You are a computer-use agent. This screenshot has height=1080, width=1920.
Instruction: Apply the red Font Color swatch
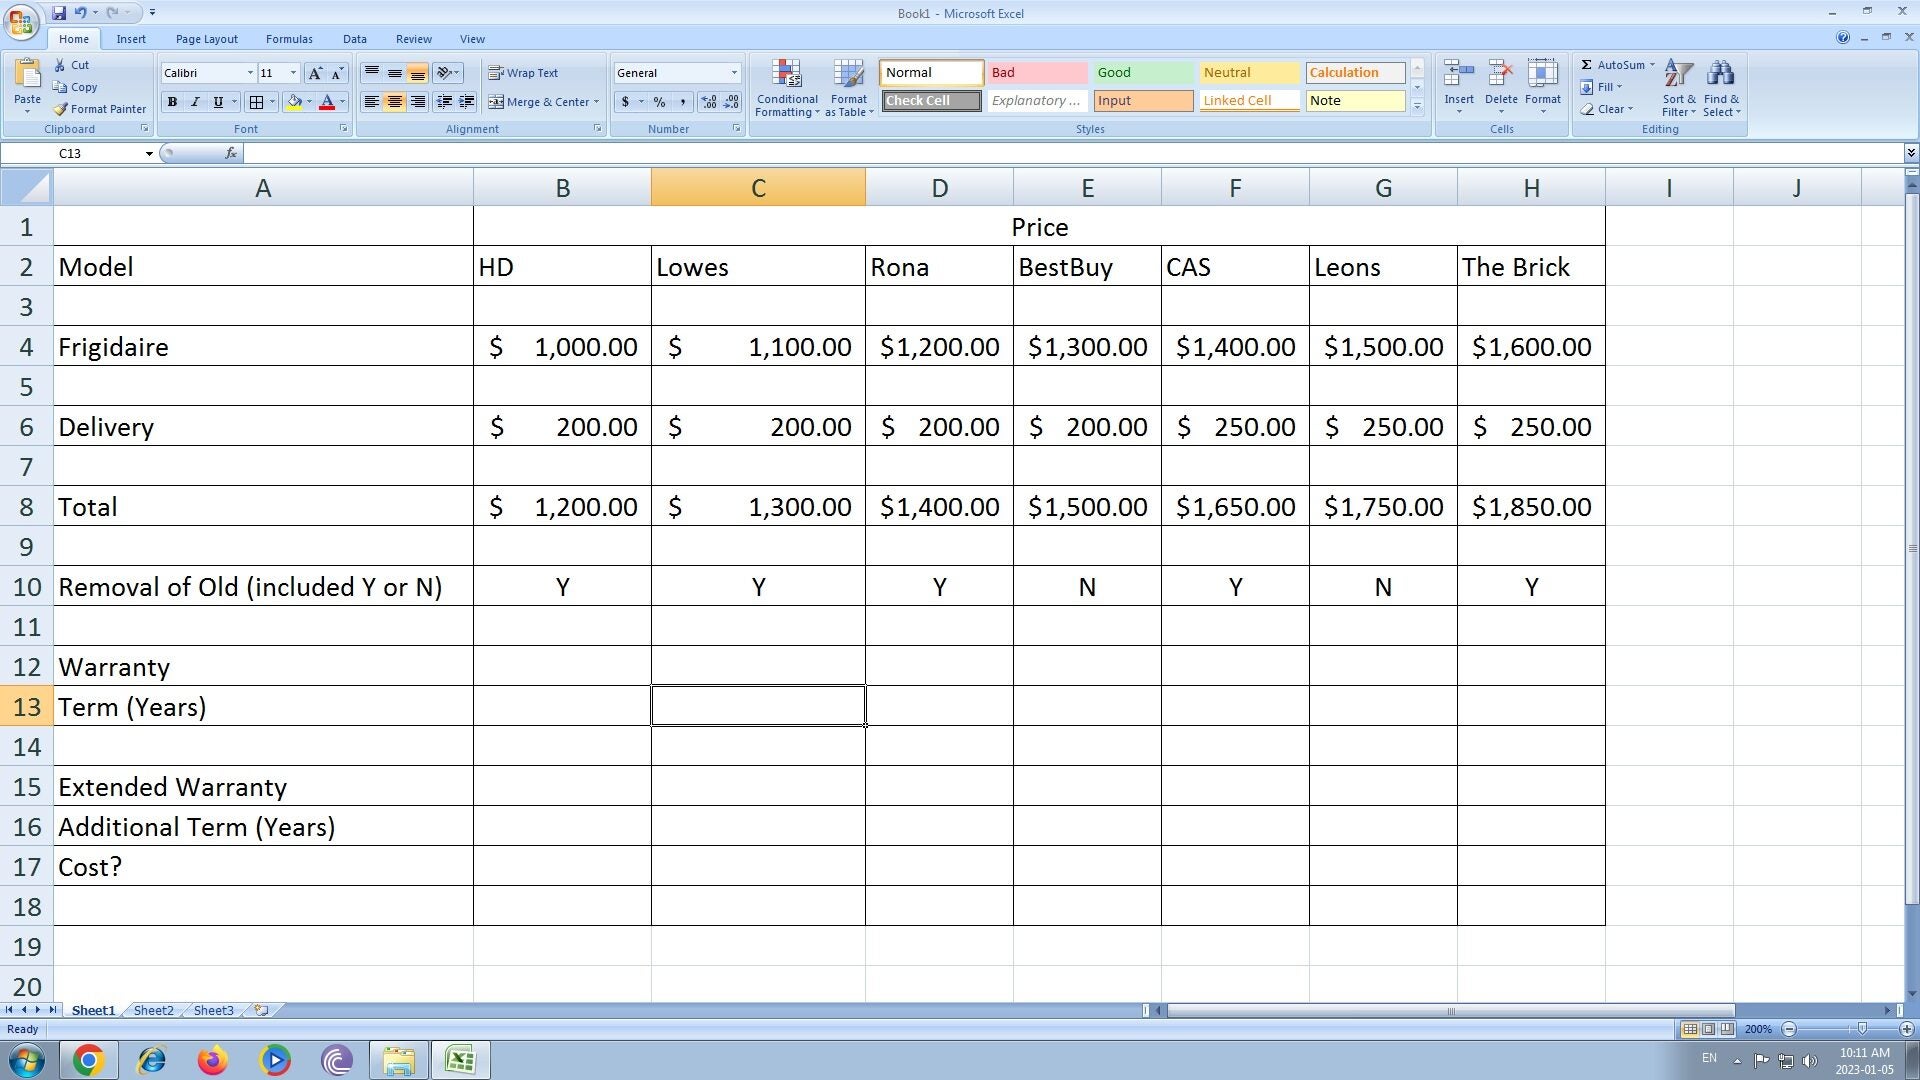[326, 102]
